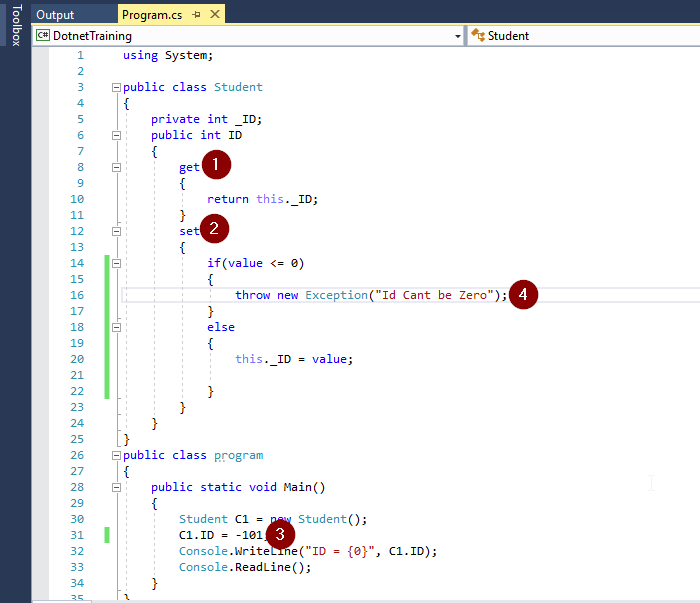Open the Student type dropdown
The width and height of the screenshot is (700, 603).
point(585,36)
